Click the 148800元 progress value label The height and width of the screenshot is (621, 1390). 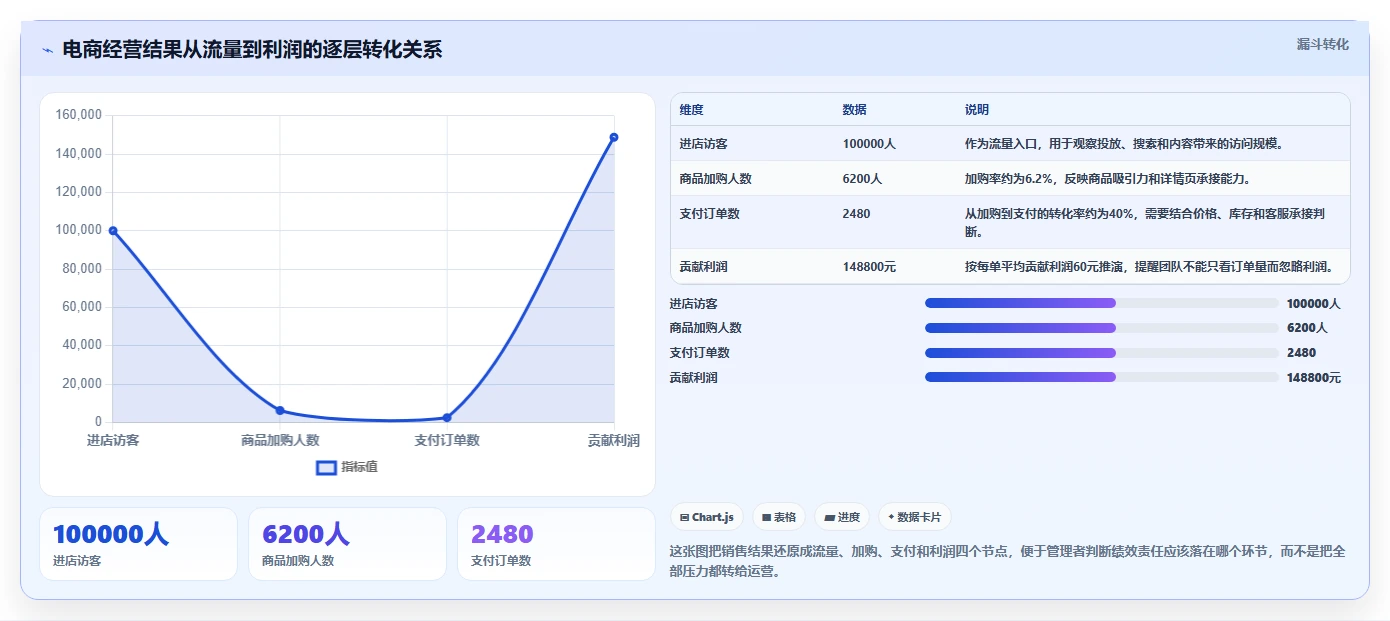[1314, 378]
